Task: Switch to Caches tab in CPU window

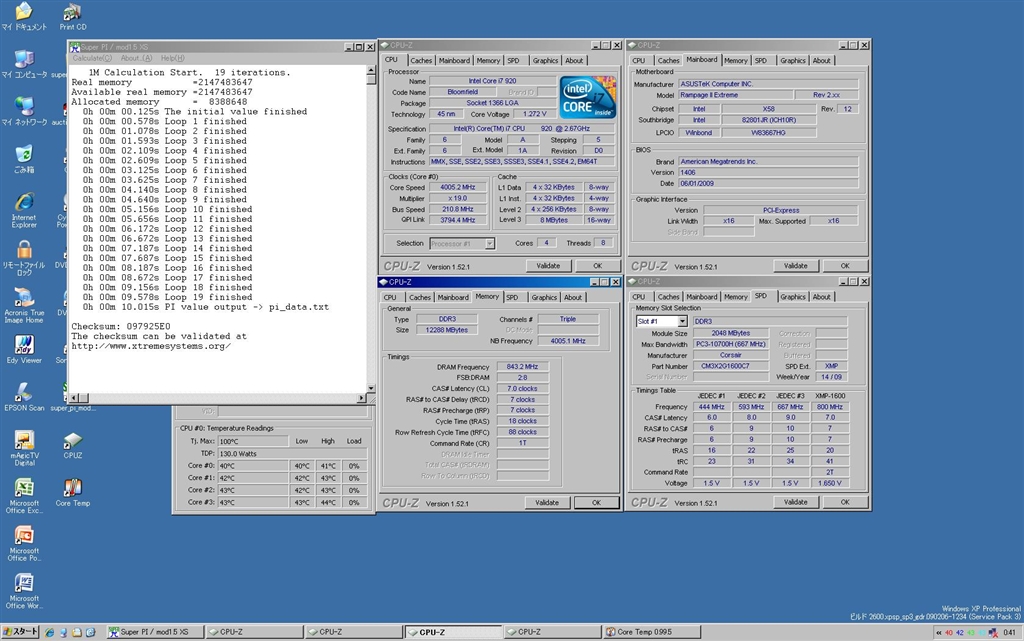Action: (420, 60)
